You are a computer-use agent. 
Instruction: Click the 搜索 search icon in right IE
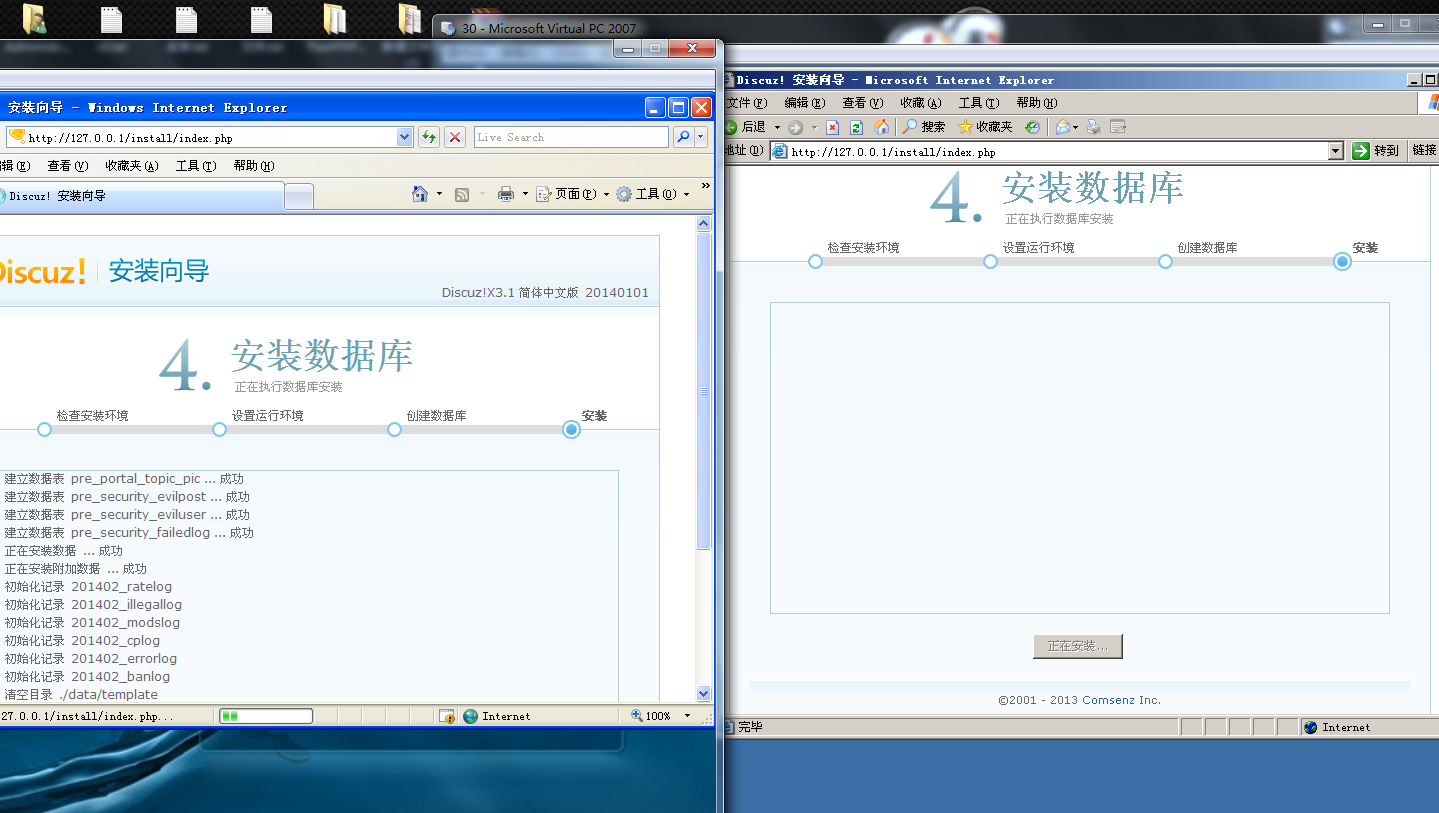(910, 127)
